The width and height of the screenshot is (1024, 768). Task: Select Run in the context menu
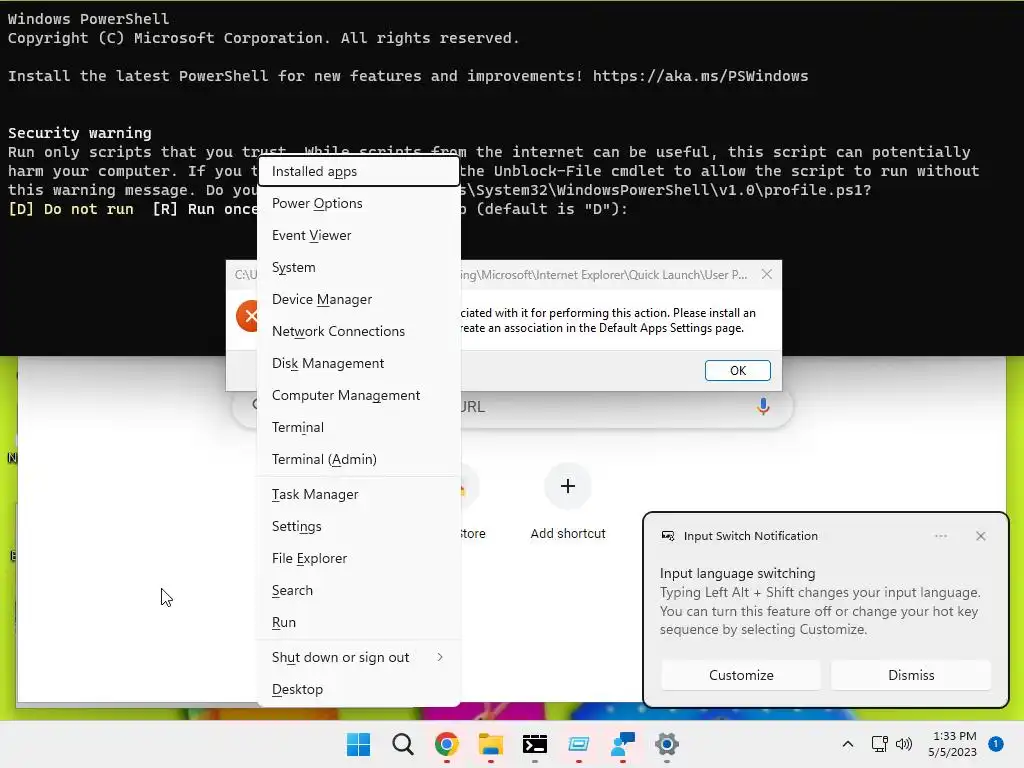coord(359,622)
